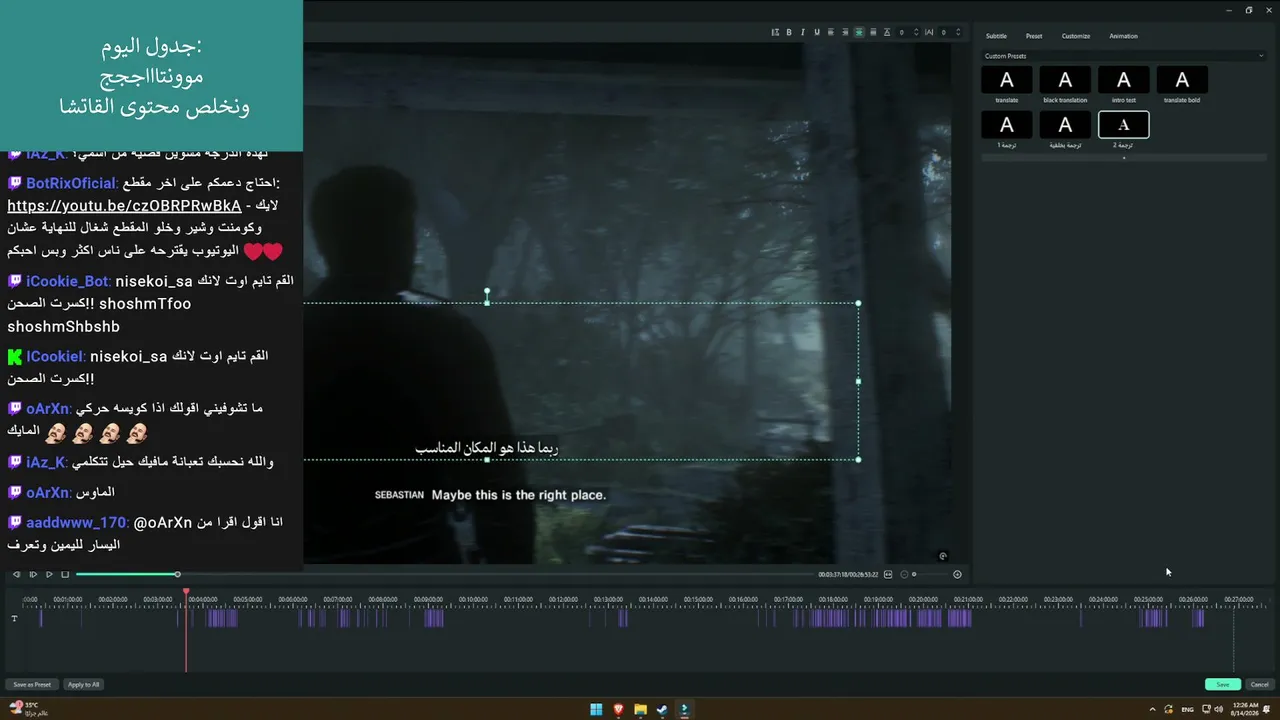Screen dimensions: 1280x720
Task: Open the Customize tab
Action: (1076, 36)
